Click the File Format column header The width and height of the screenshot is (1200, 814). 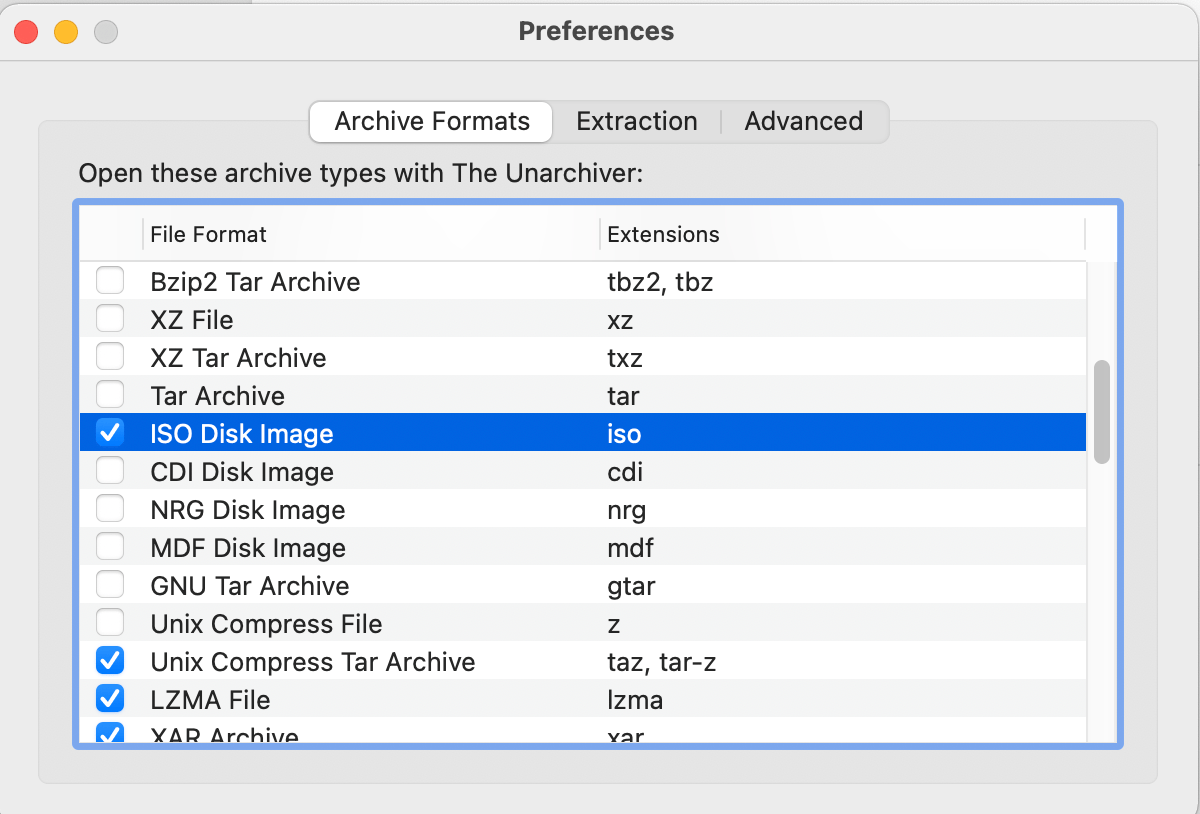[x=208, y=234]
